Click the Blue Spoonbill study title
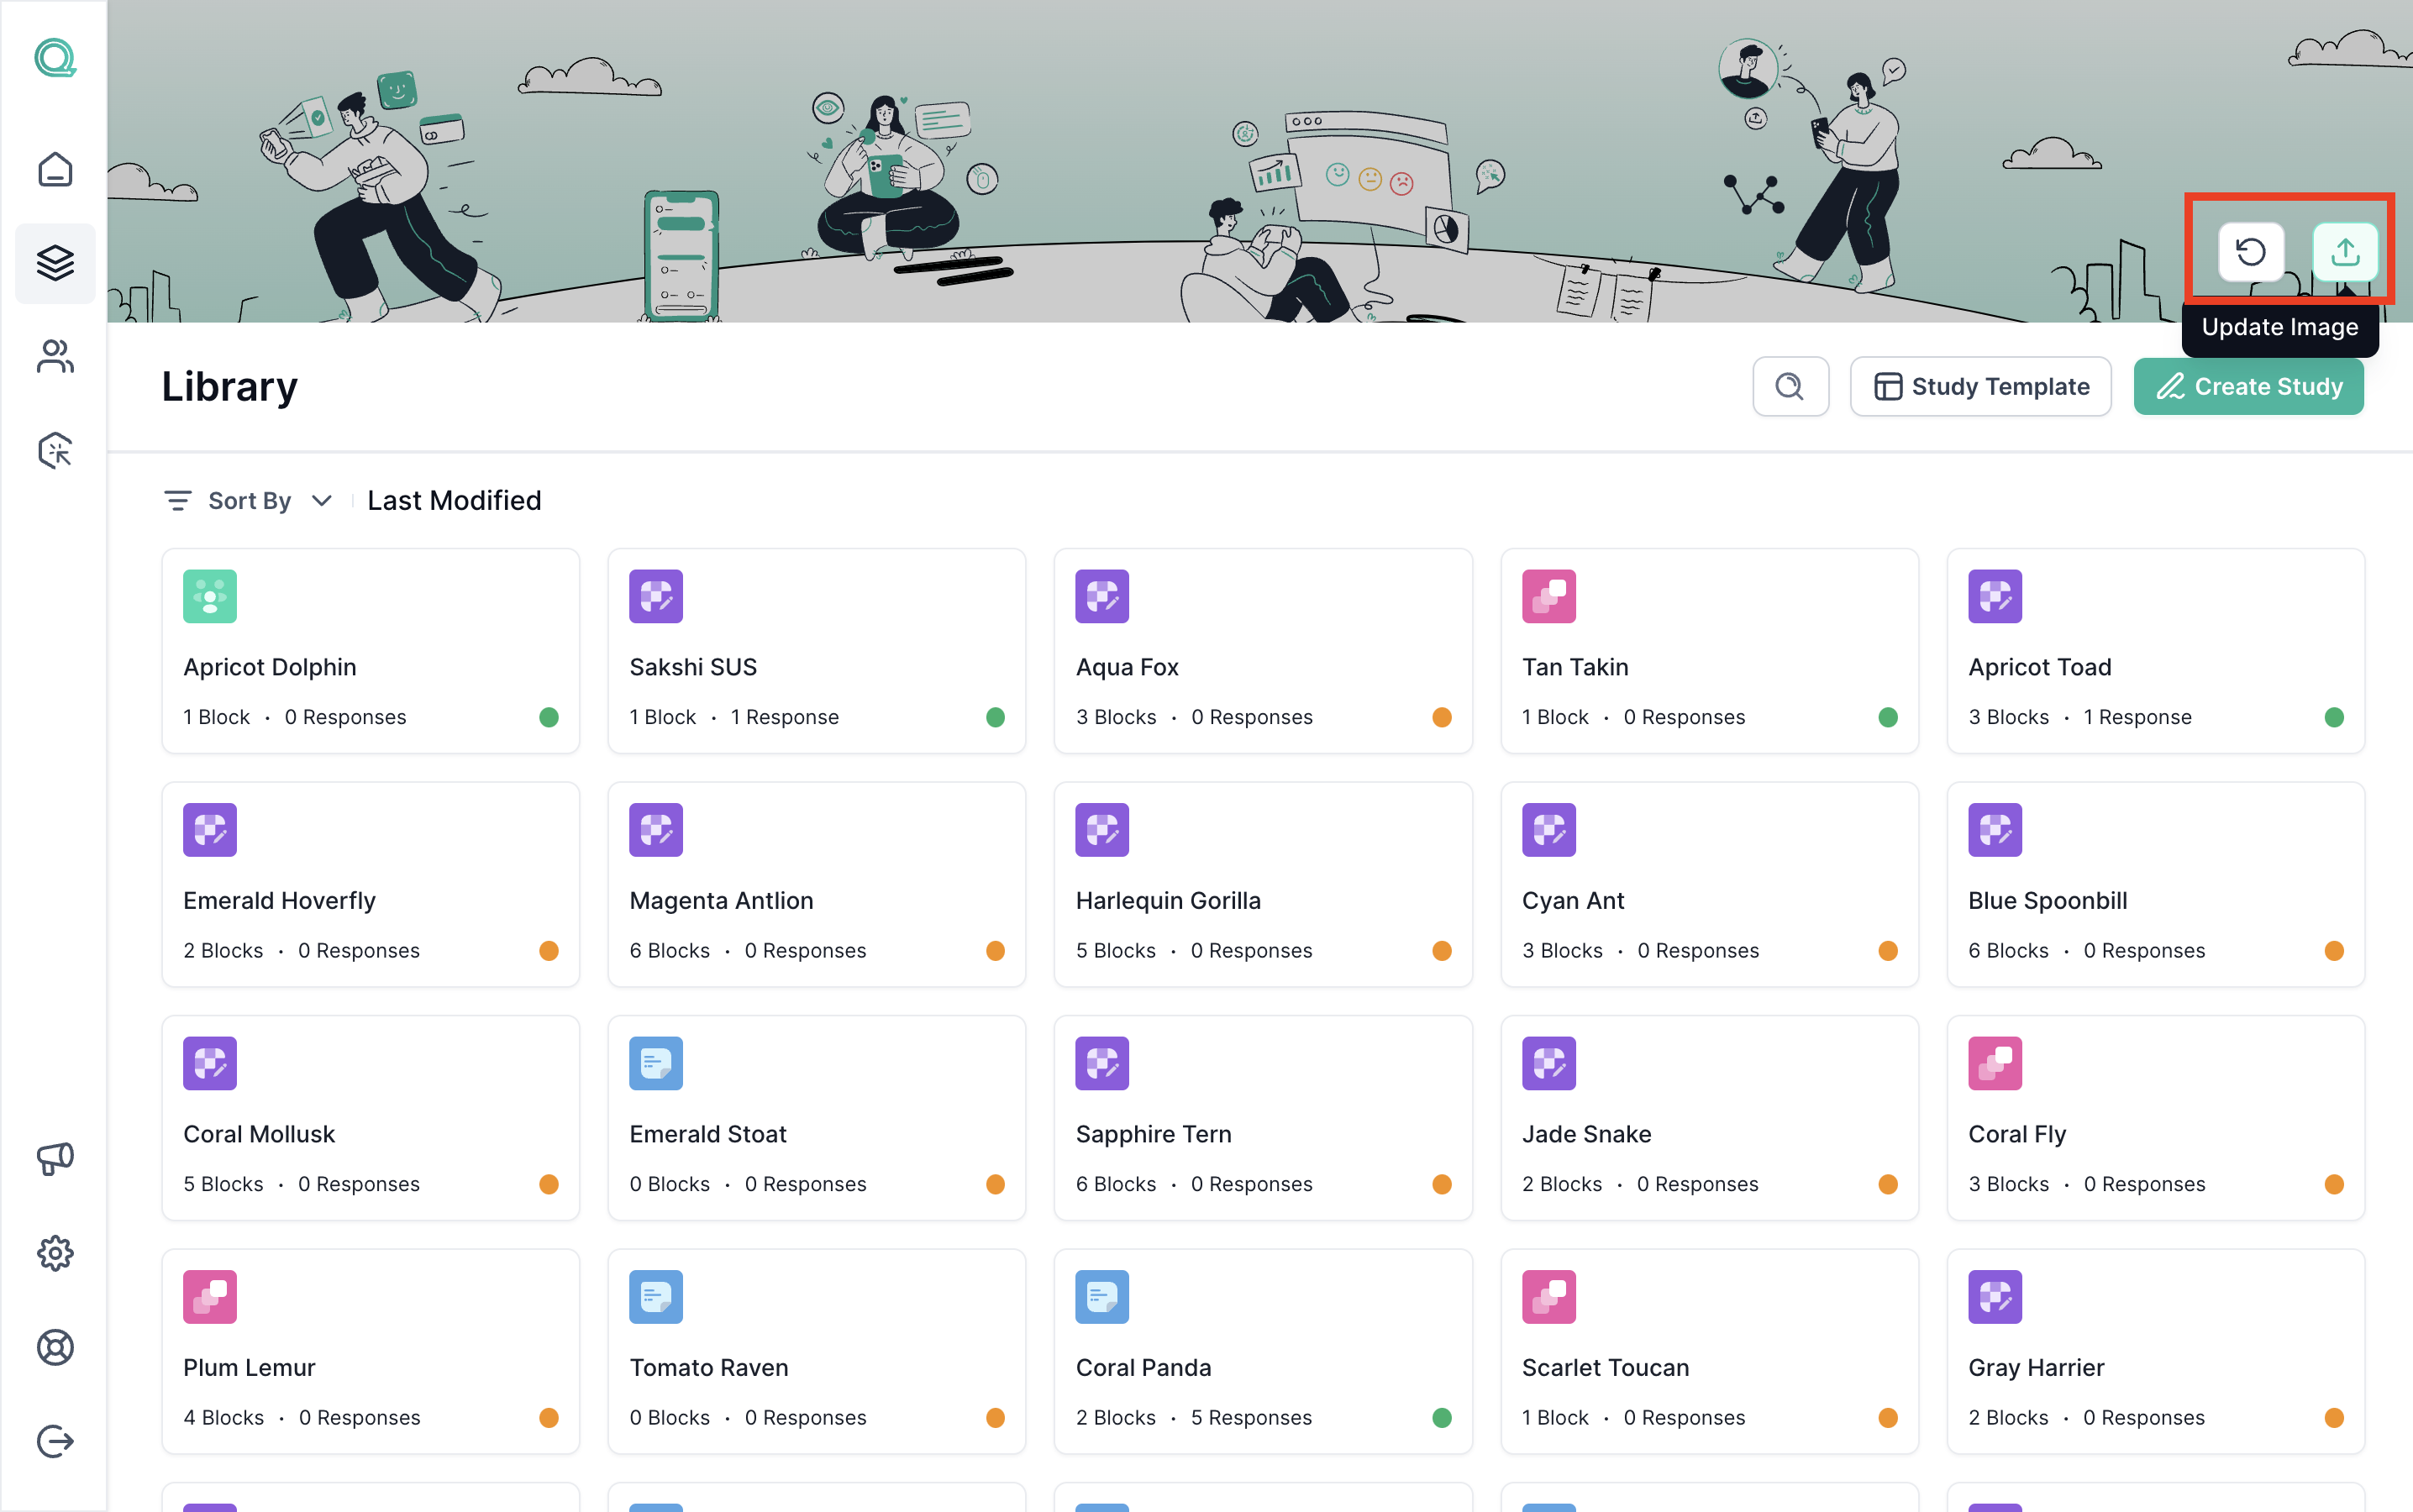 [2047, 900]
